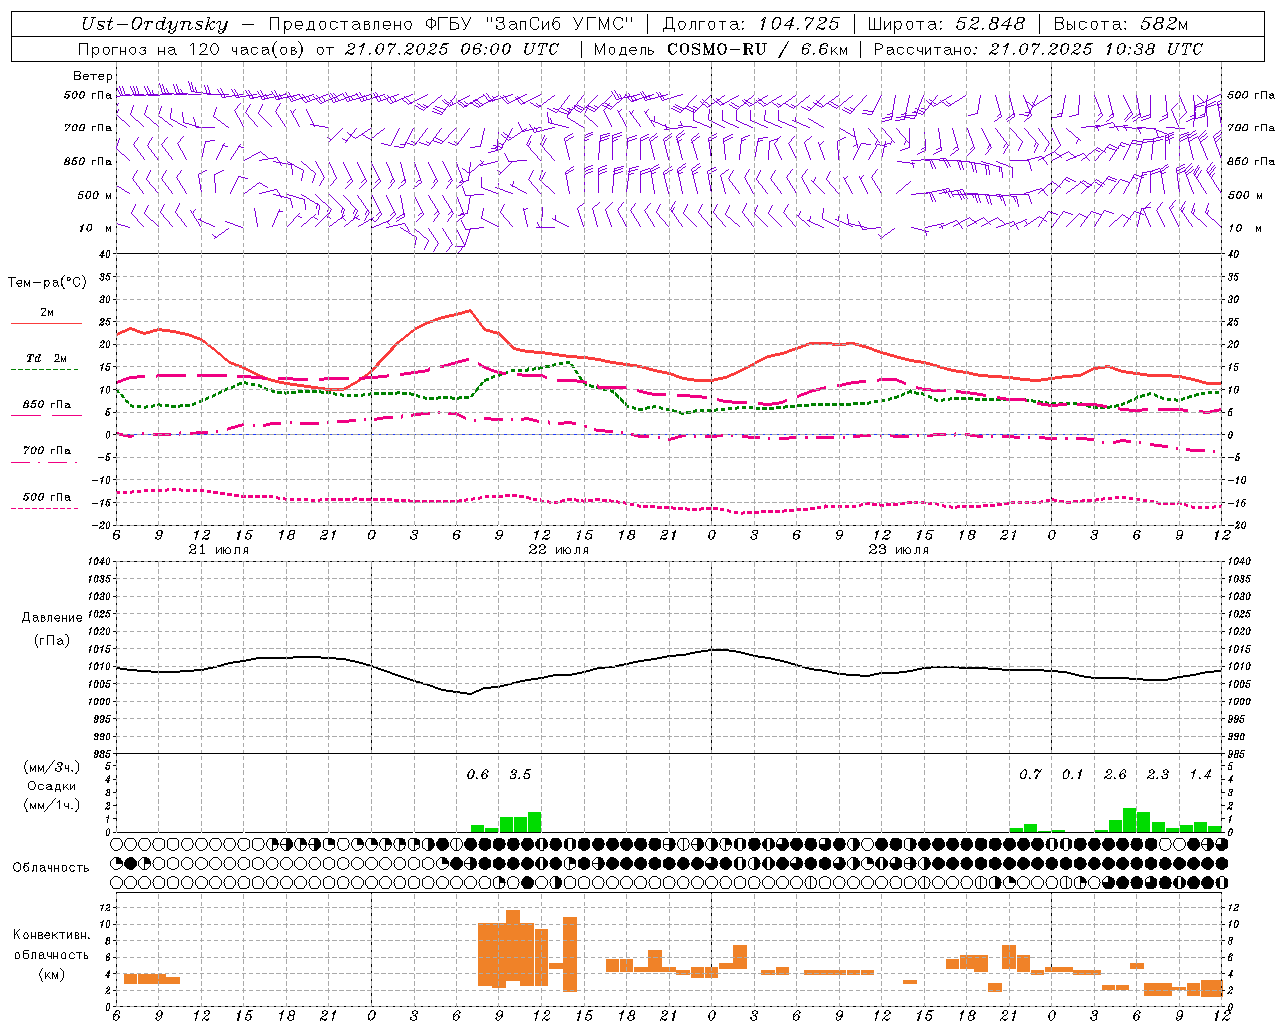Click the 2.6 precipitation amount value
The width and height of the screenshot is (1280, 1024).
pyautogui.click(x=1115, y=774)
